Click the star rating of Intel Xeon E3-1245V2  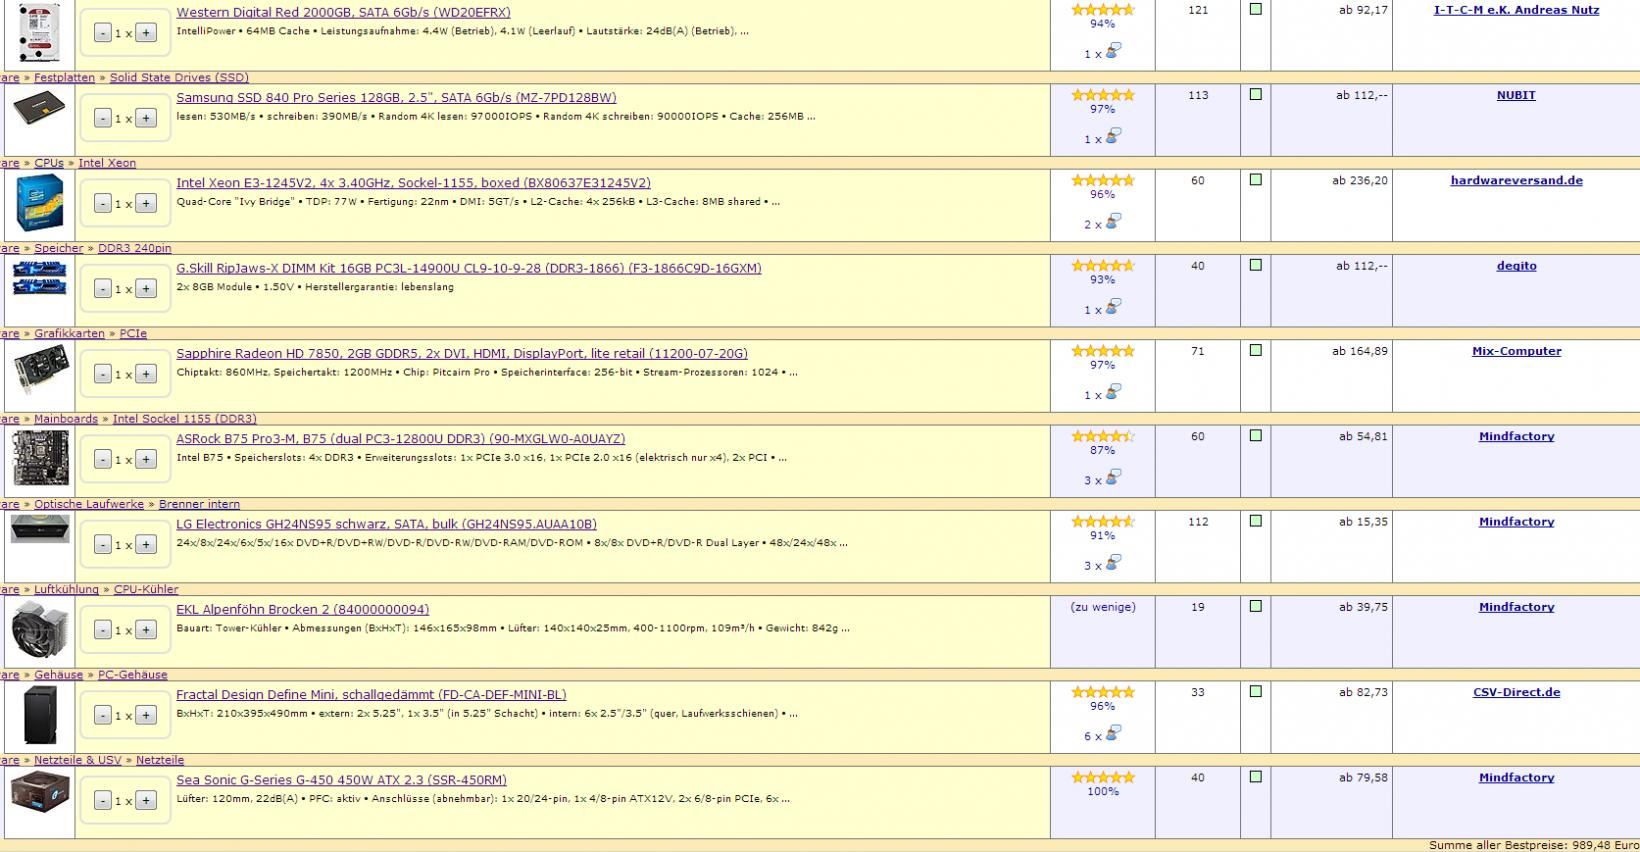[1103, 180]
